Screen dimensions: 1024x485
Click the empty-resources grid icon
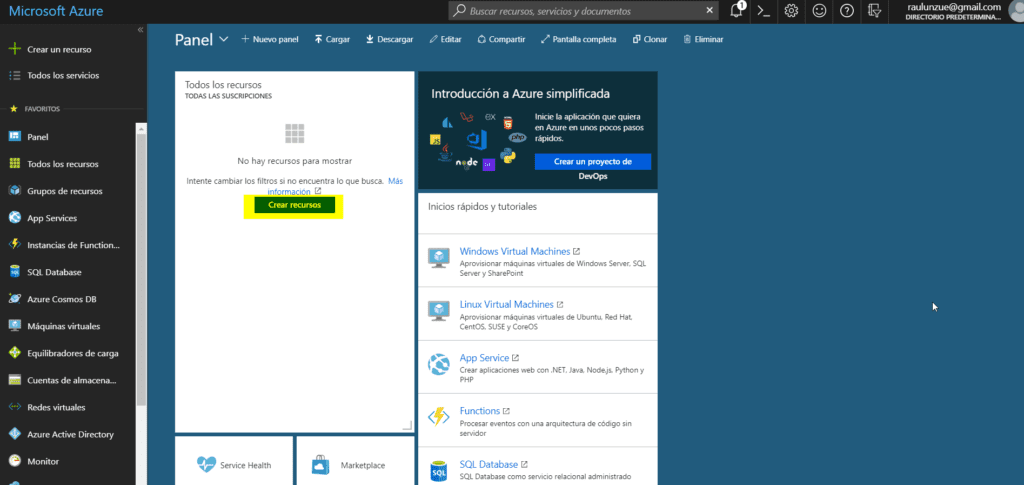click(295, 133)
